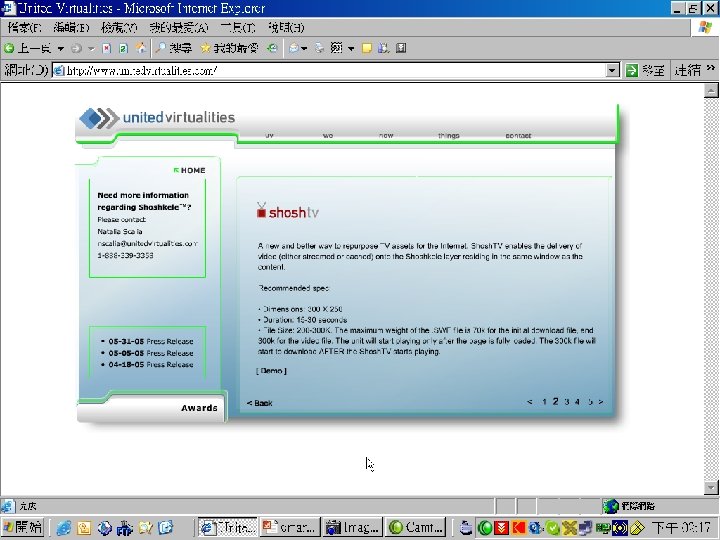Switch to the Camt... taskbar window
This screenshot has height=540, width=720.
click(416, 528)
